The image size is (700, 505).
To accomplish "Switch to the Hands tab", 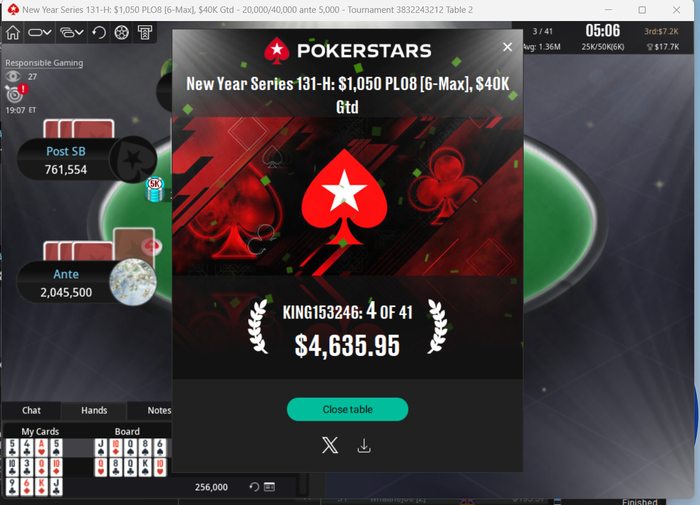I will 94,410.
